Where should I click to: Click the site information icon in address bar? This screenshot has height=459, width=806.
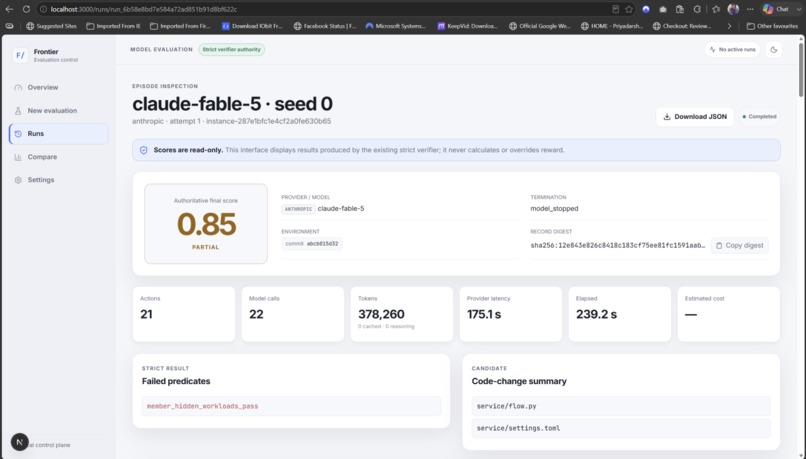click(x=44, y=9)
